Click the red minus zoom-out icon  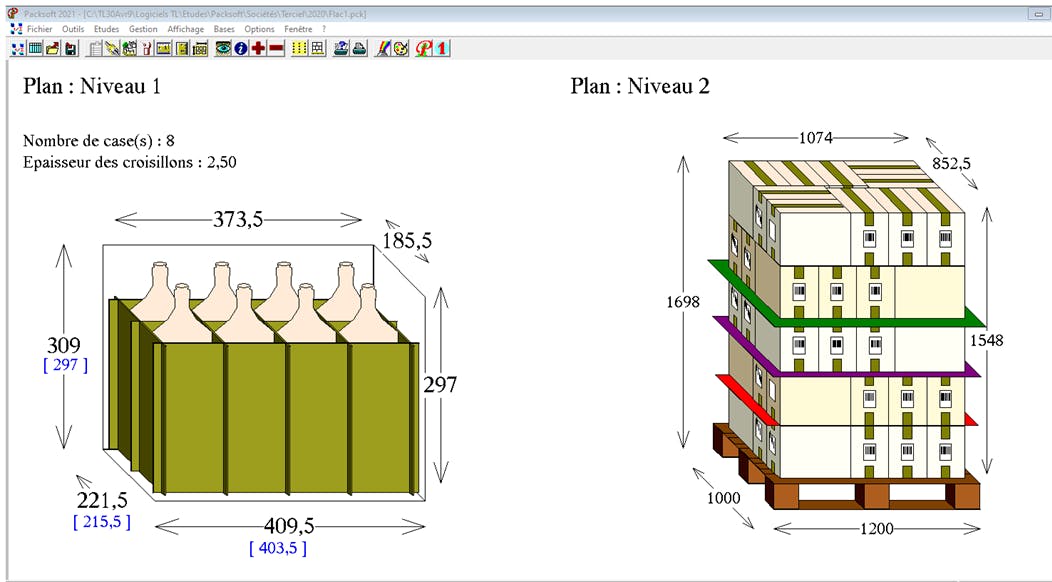click(276, 48)
